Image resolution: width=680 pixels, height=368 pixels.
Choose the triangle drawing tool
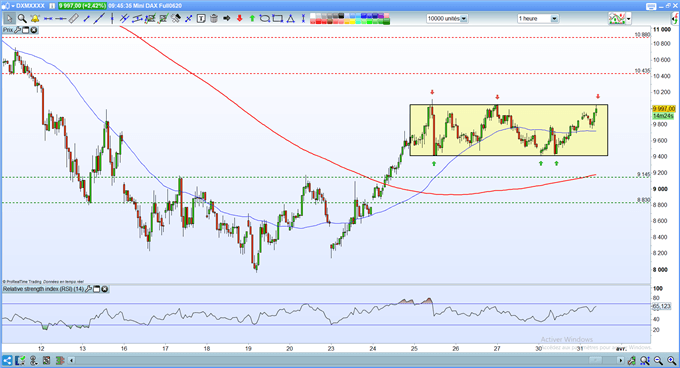(x=290, y=18)
